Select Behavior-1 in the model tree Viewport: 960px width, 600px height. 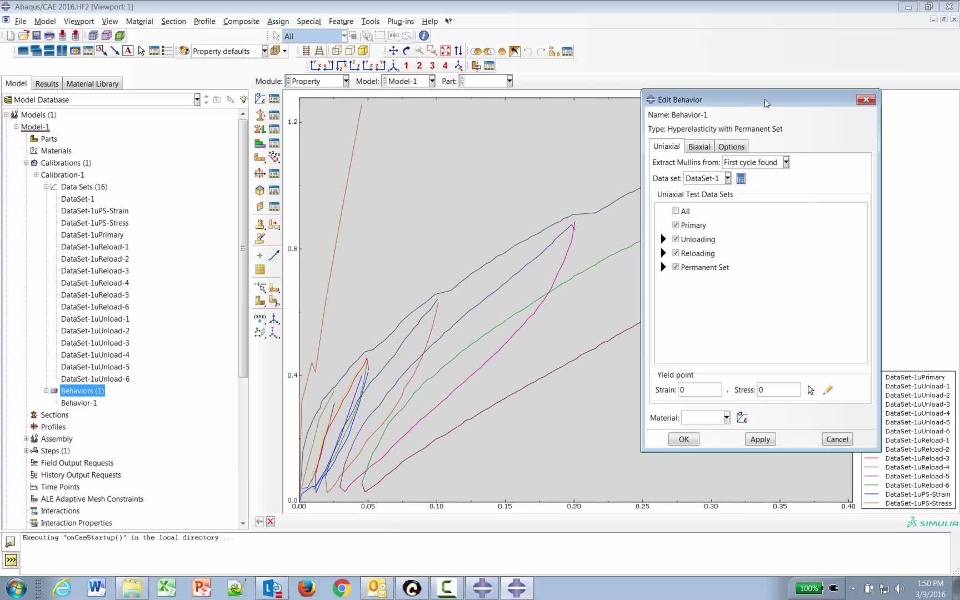(x=79, y=403)
